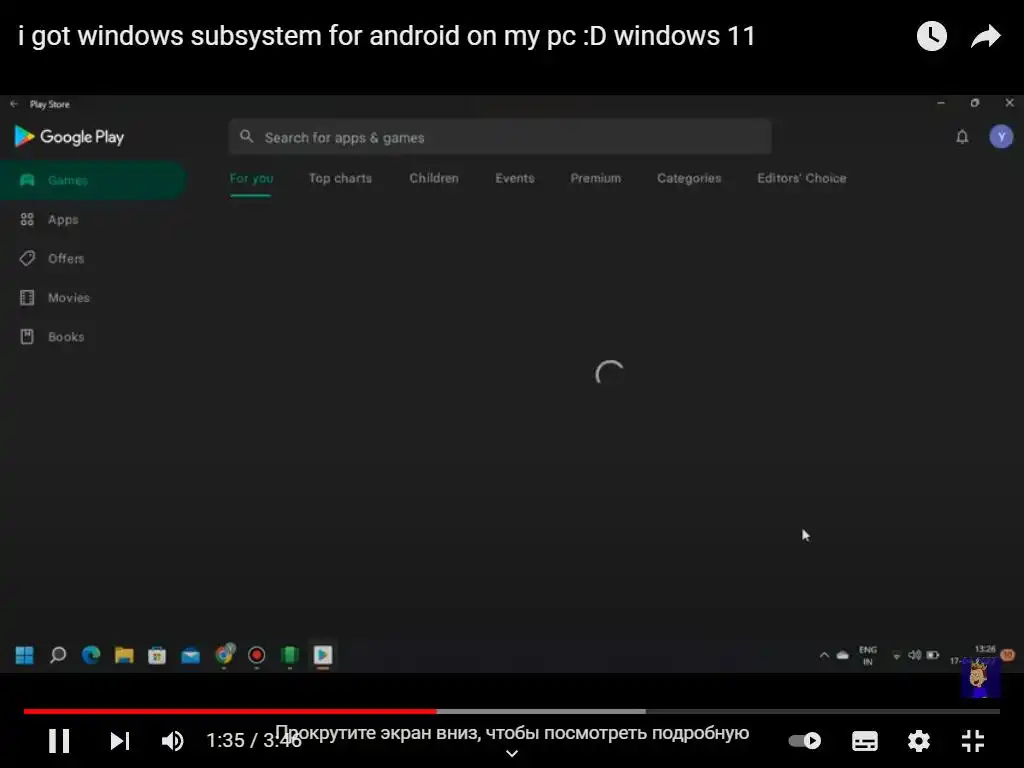
Task: Switch to the For you tab
Action: click(251, 178)
